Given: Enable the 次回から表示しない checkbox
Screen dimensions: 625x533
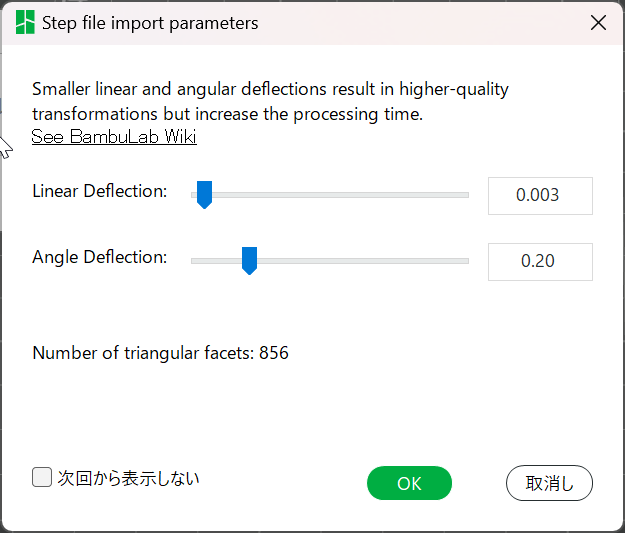Looking at the screenshot, I should point(42,478).
